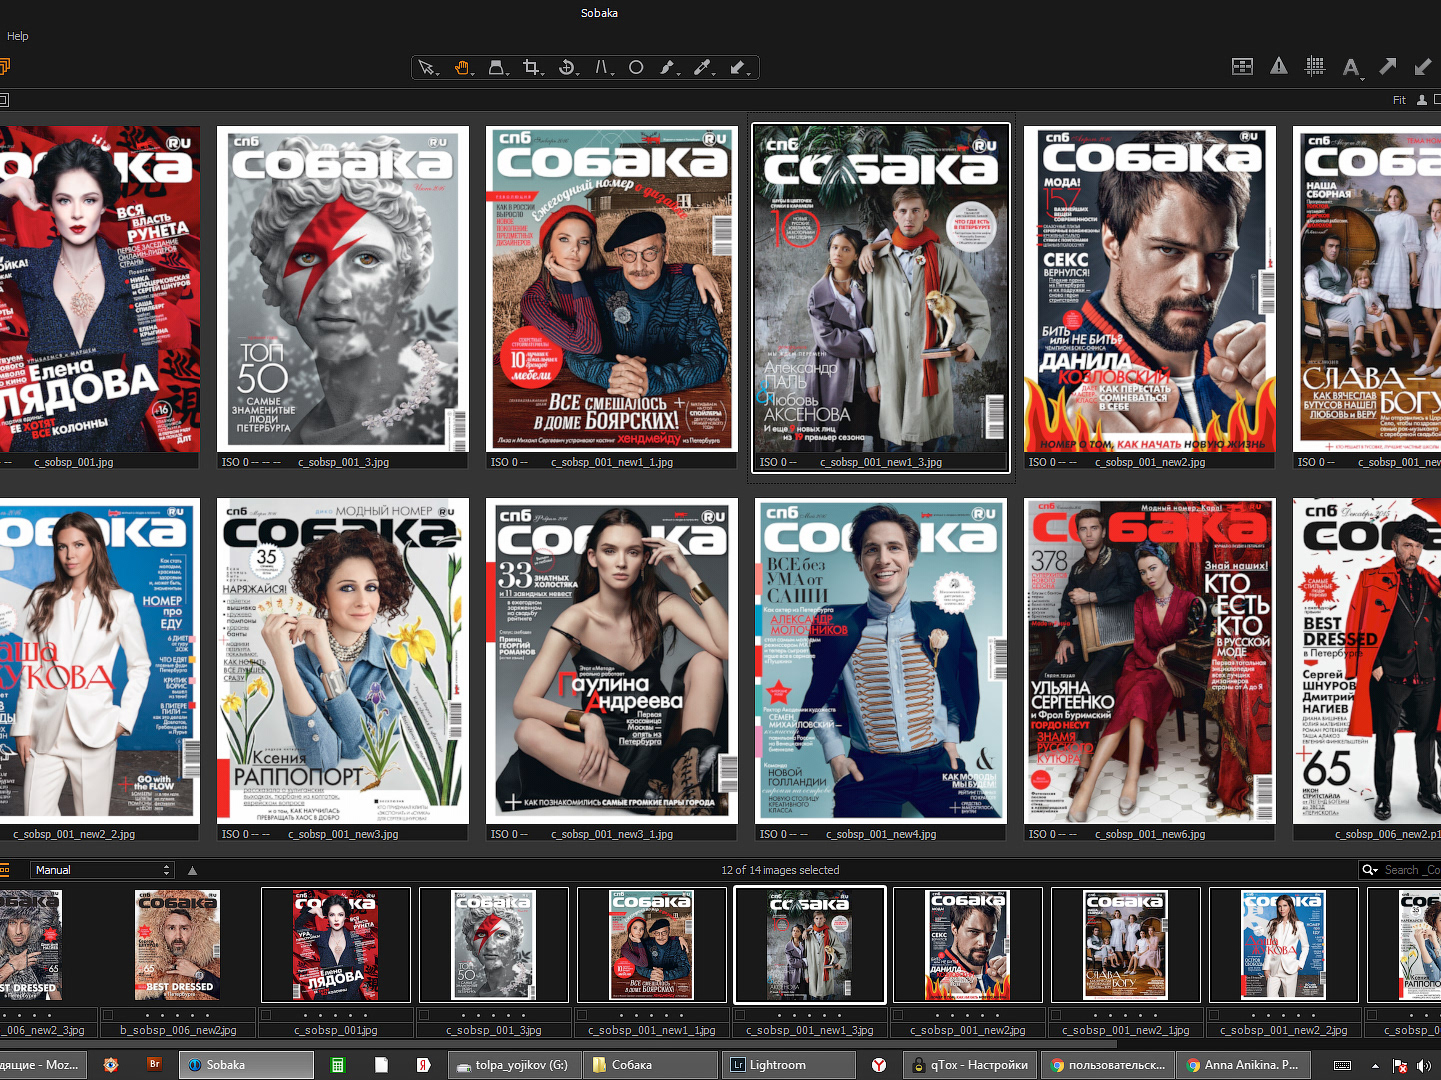
Task: Click the '12 of 14 images selected' status text
Action: (x=780, y=870)
